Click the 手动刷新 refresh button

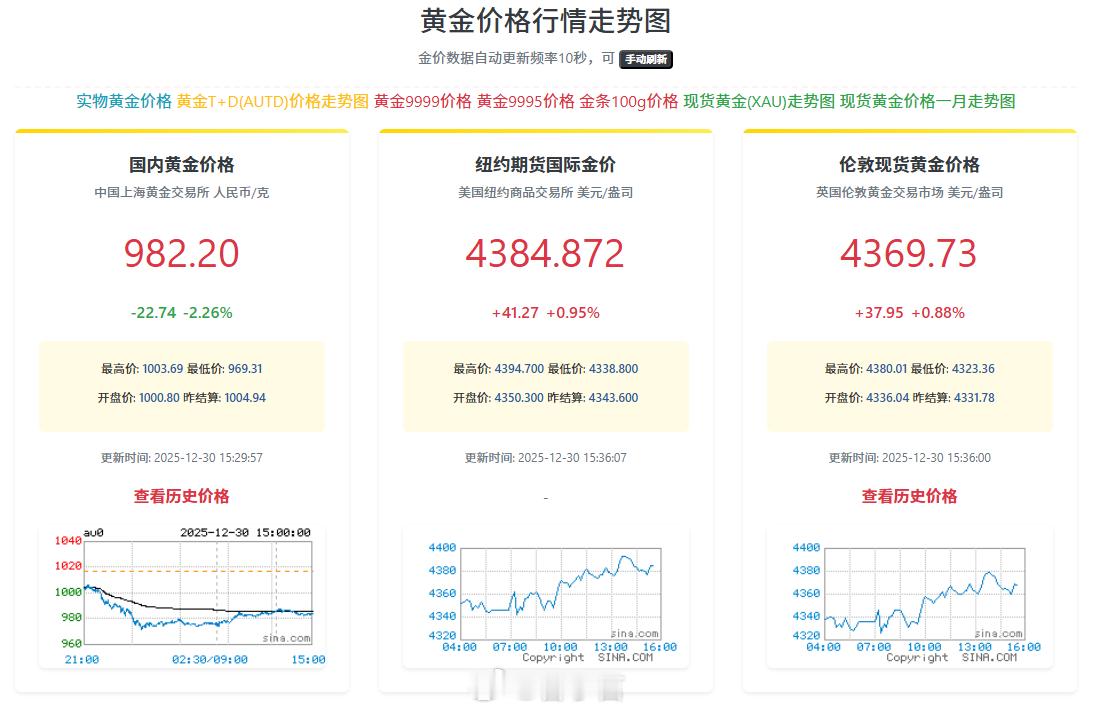(x=646, y=59)
